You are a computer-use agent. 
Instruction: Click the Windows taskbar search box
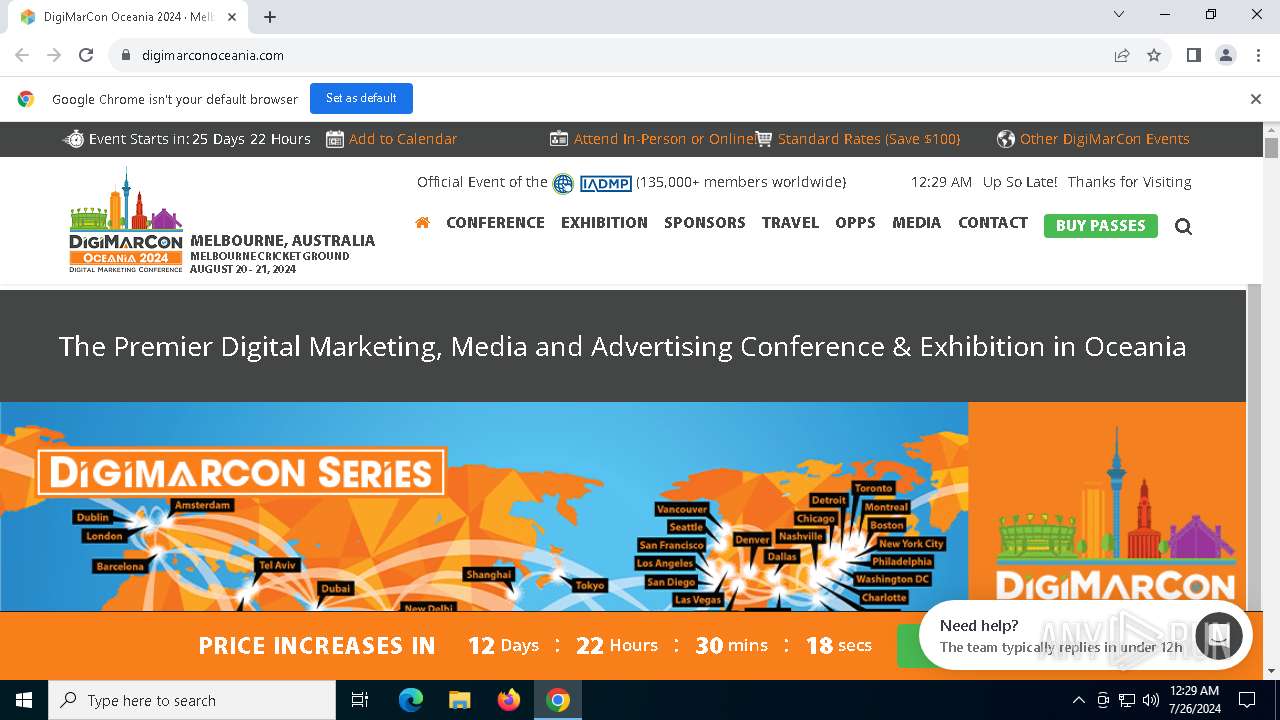192,700
